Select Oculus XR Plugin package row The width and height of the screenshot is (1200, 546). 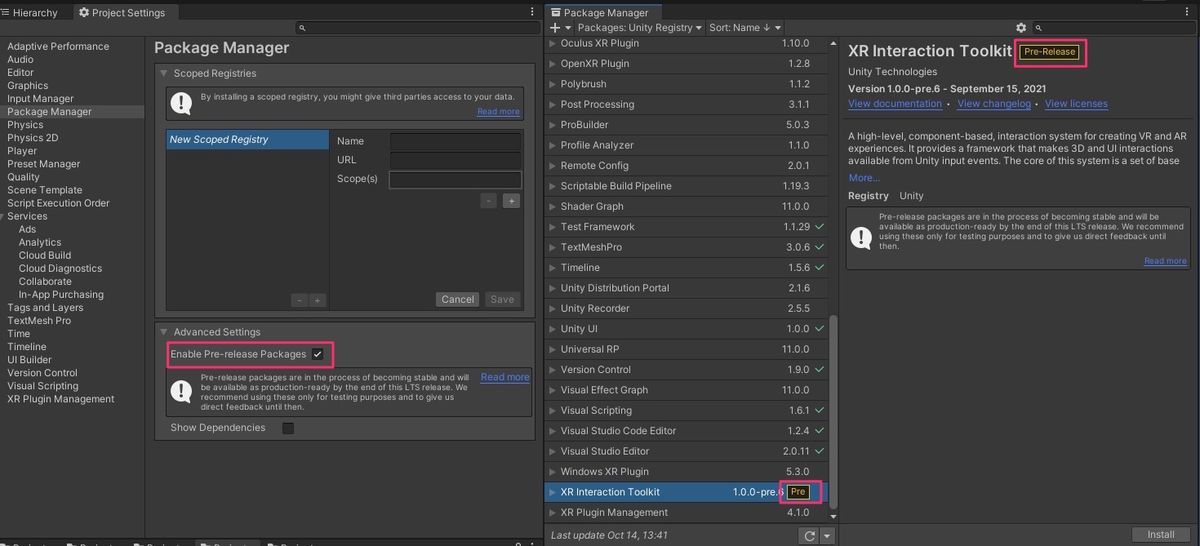click(686, 44)
